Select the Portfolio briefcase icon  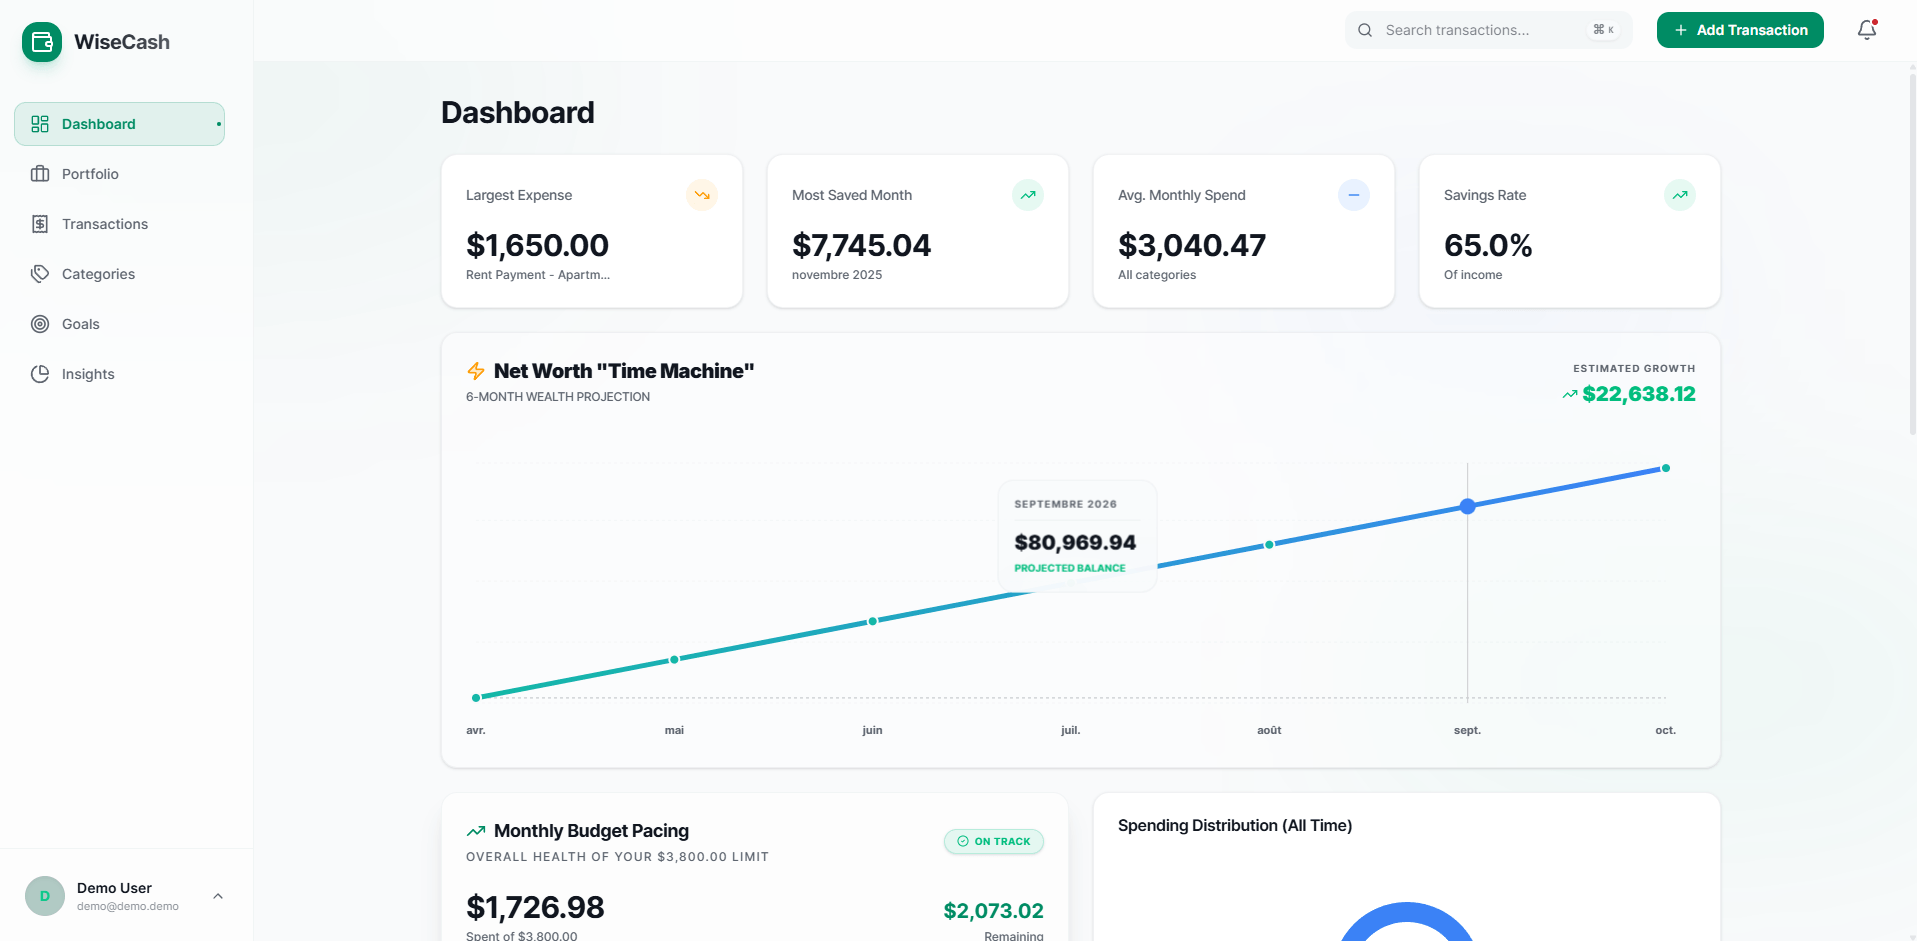click(x=40, y=174)
